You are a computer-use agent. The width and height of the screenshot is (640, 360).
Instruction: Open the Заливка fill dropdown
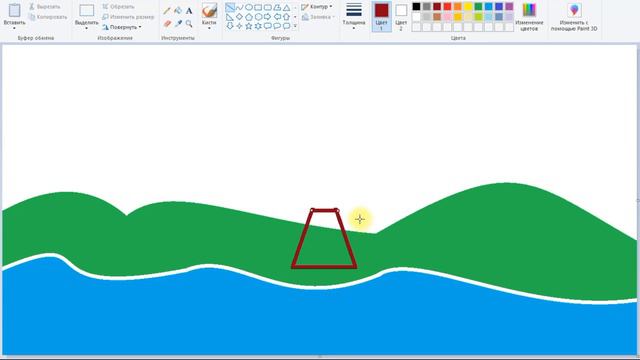318,17
